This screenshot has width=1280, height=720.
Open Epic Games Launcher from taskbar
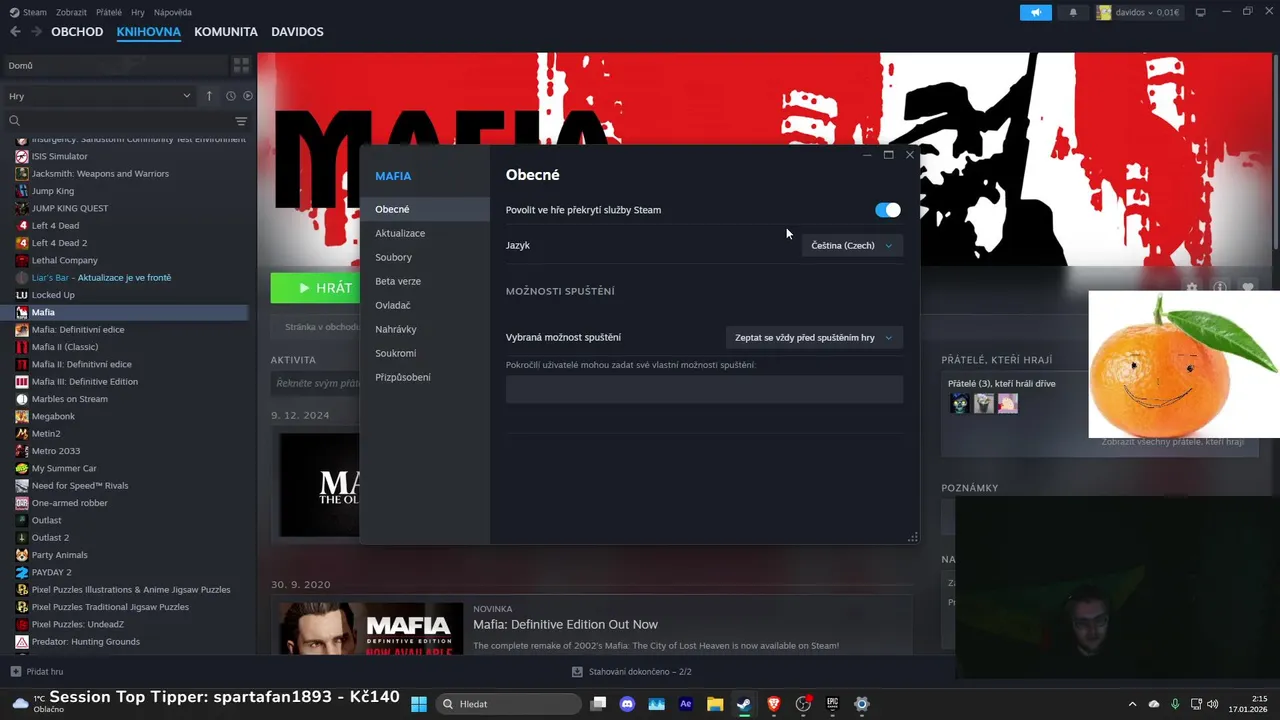tap(832, 704)
